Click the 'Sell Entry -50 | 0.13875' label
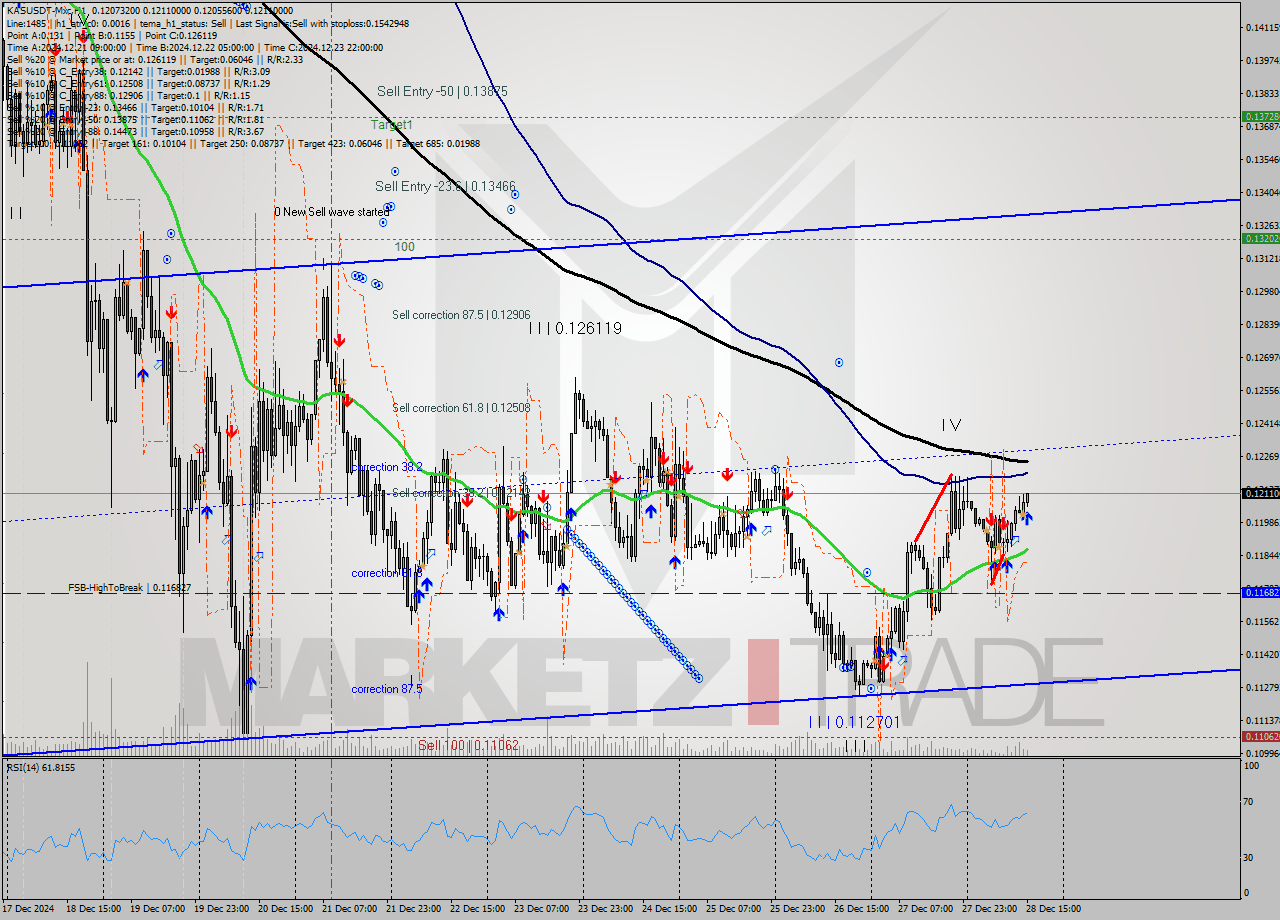This screenshot has height=920, width=1280. pos(442,91)
